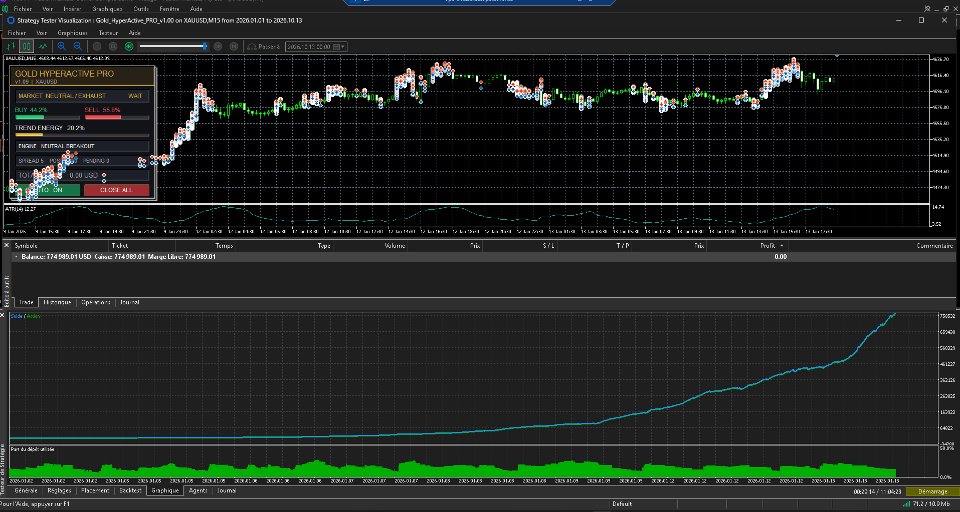The width and height of the screenshot is (960, 512).
Task: Adjust the visualization speed slider
Action: (x=173, y=47)
